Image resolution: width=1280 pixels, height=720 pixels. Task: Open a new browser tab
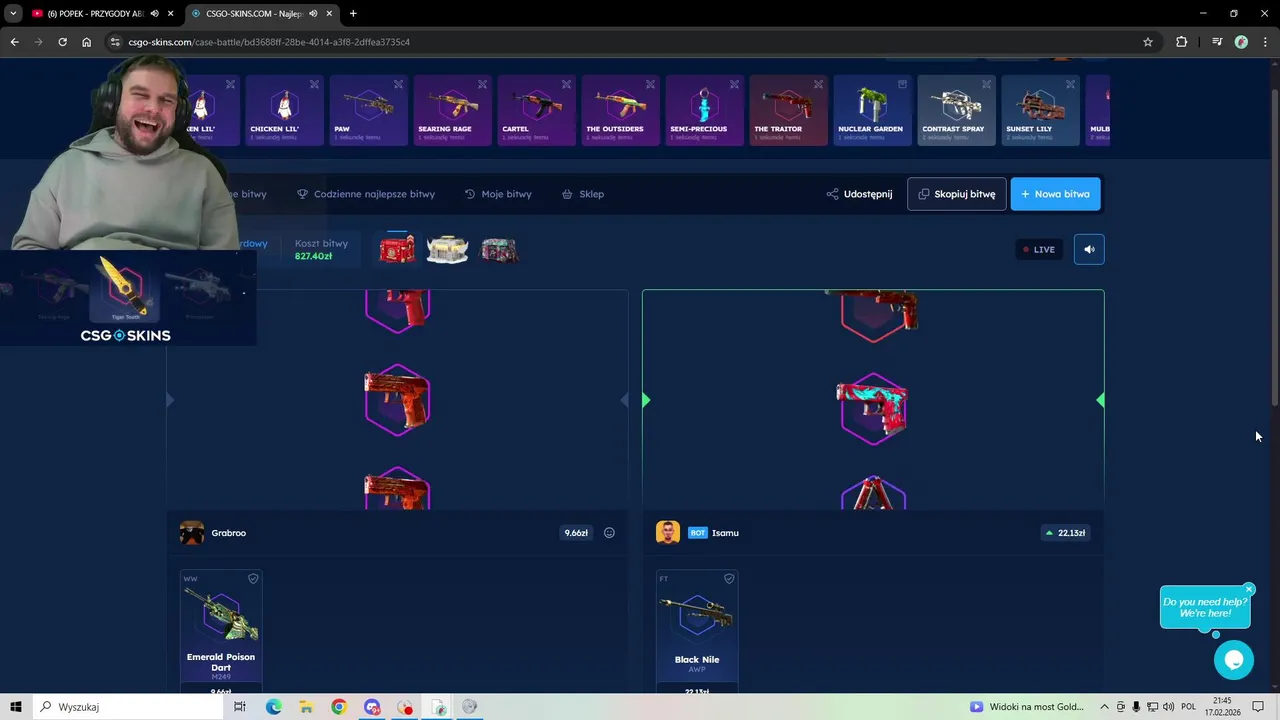pos(353,13)
